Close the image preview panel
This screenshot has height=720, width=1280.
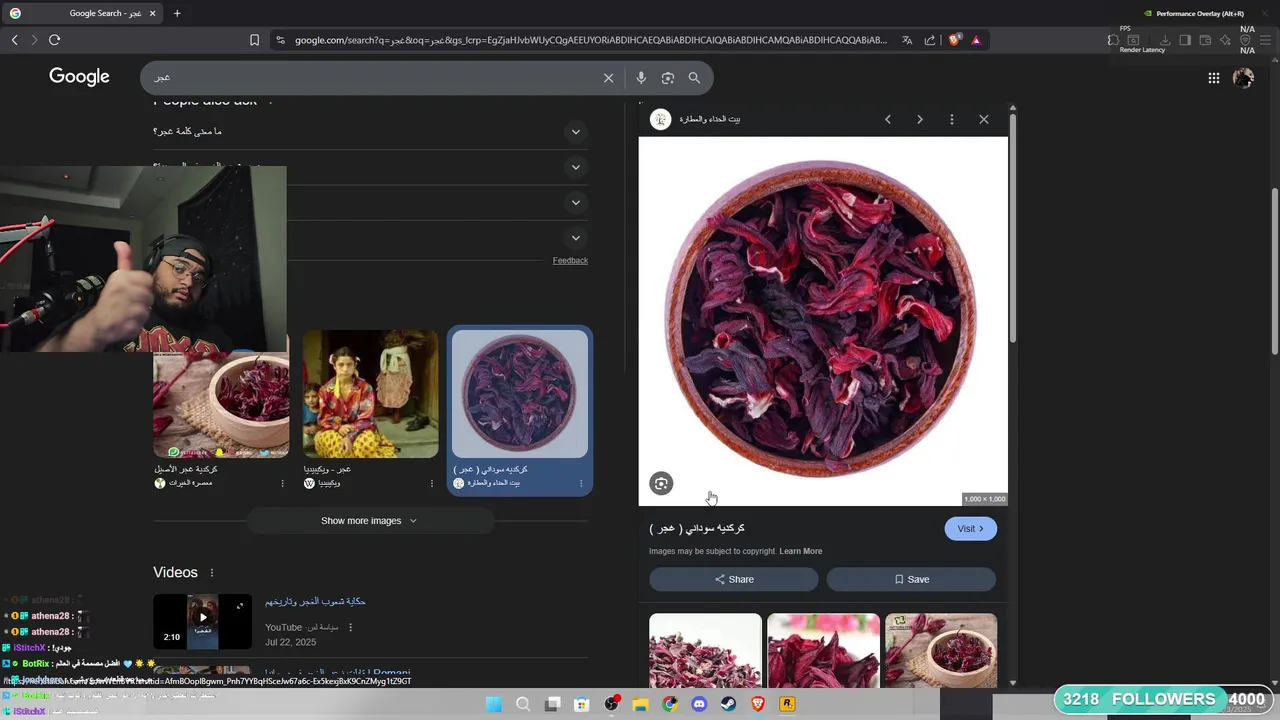coord(983,119)
